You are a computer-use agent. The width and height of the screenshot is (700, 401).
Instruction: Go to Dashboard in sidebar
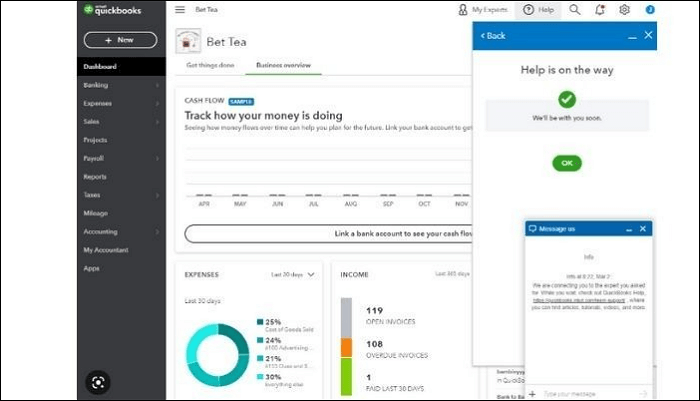121,67
